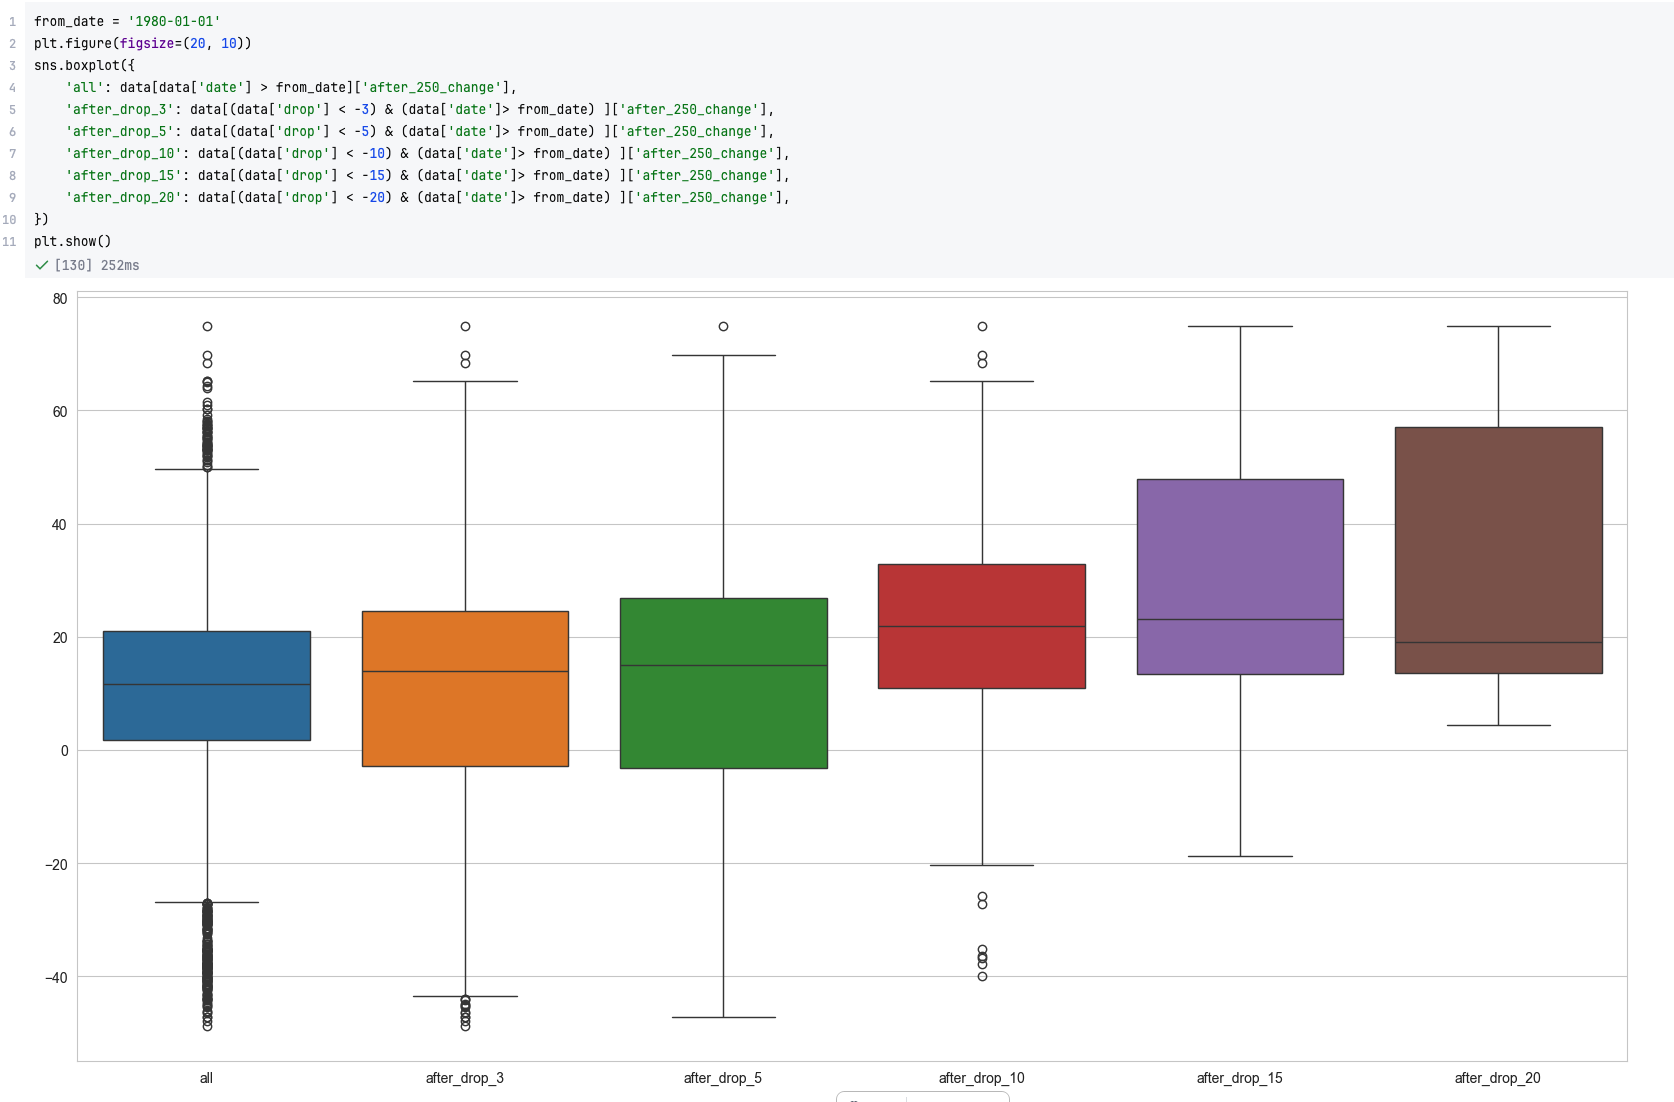This screenshot has width=1674, height=1102.
Task: Click the plt.show() code line
Action: coord(73,241)
